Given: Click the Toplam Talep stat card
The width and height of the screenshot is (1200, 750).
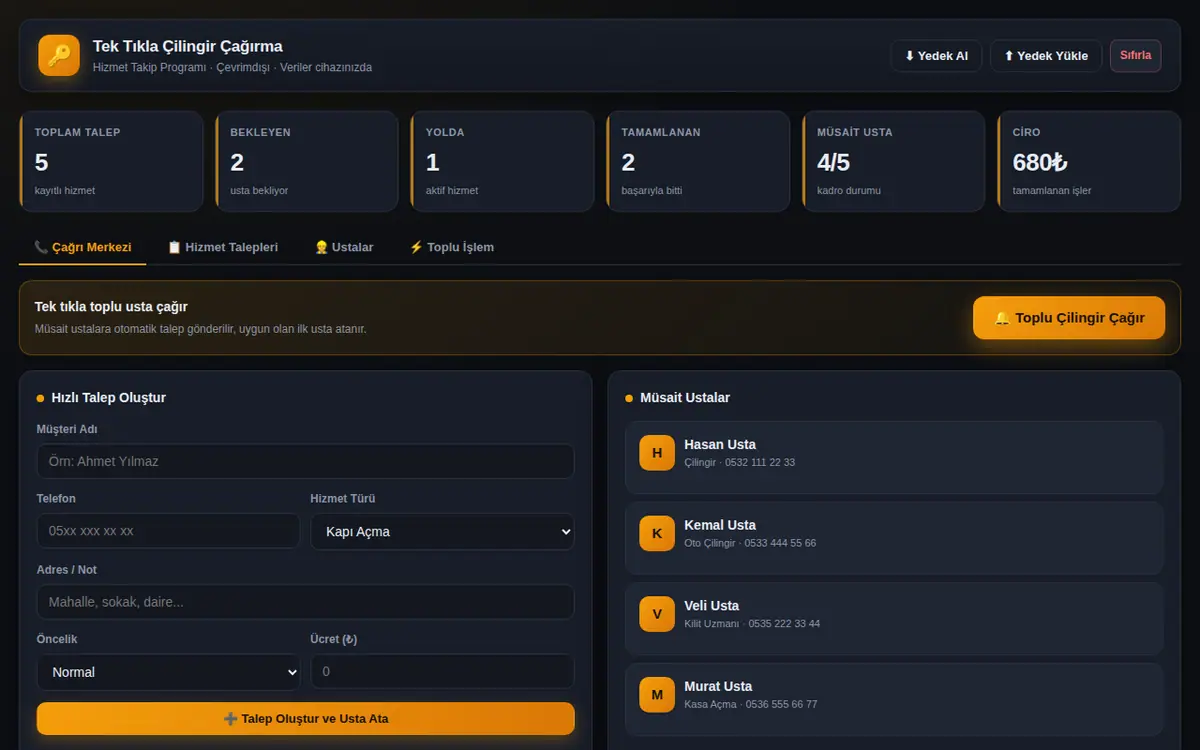Looking at the screenshot, I should (x=111, y=161).
